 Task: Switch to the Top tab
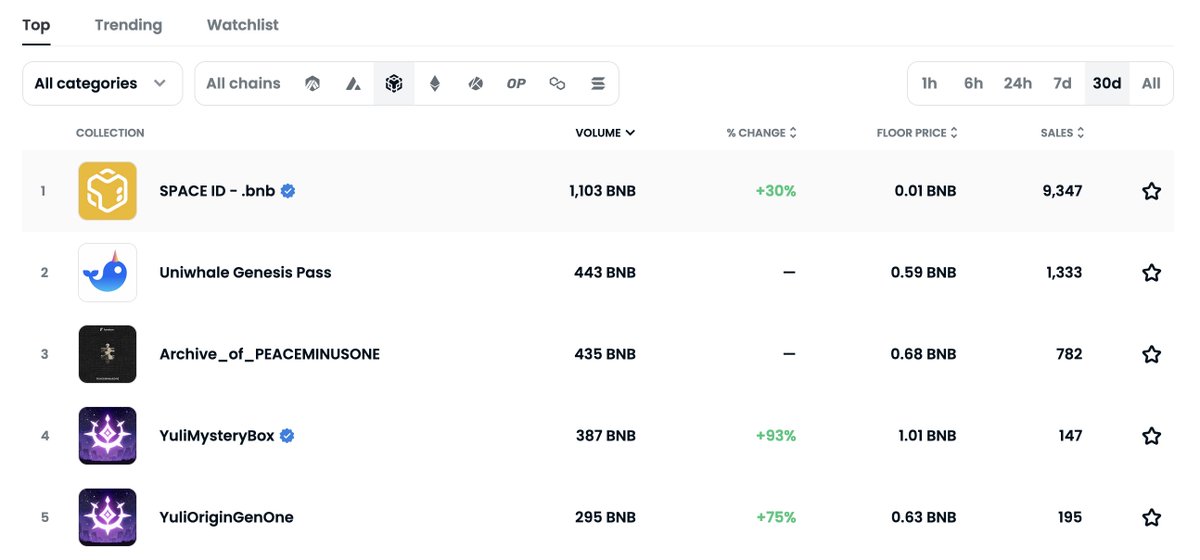(36, 25)
